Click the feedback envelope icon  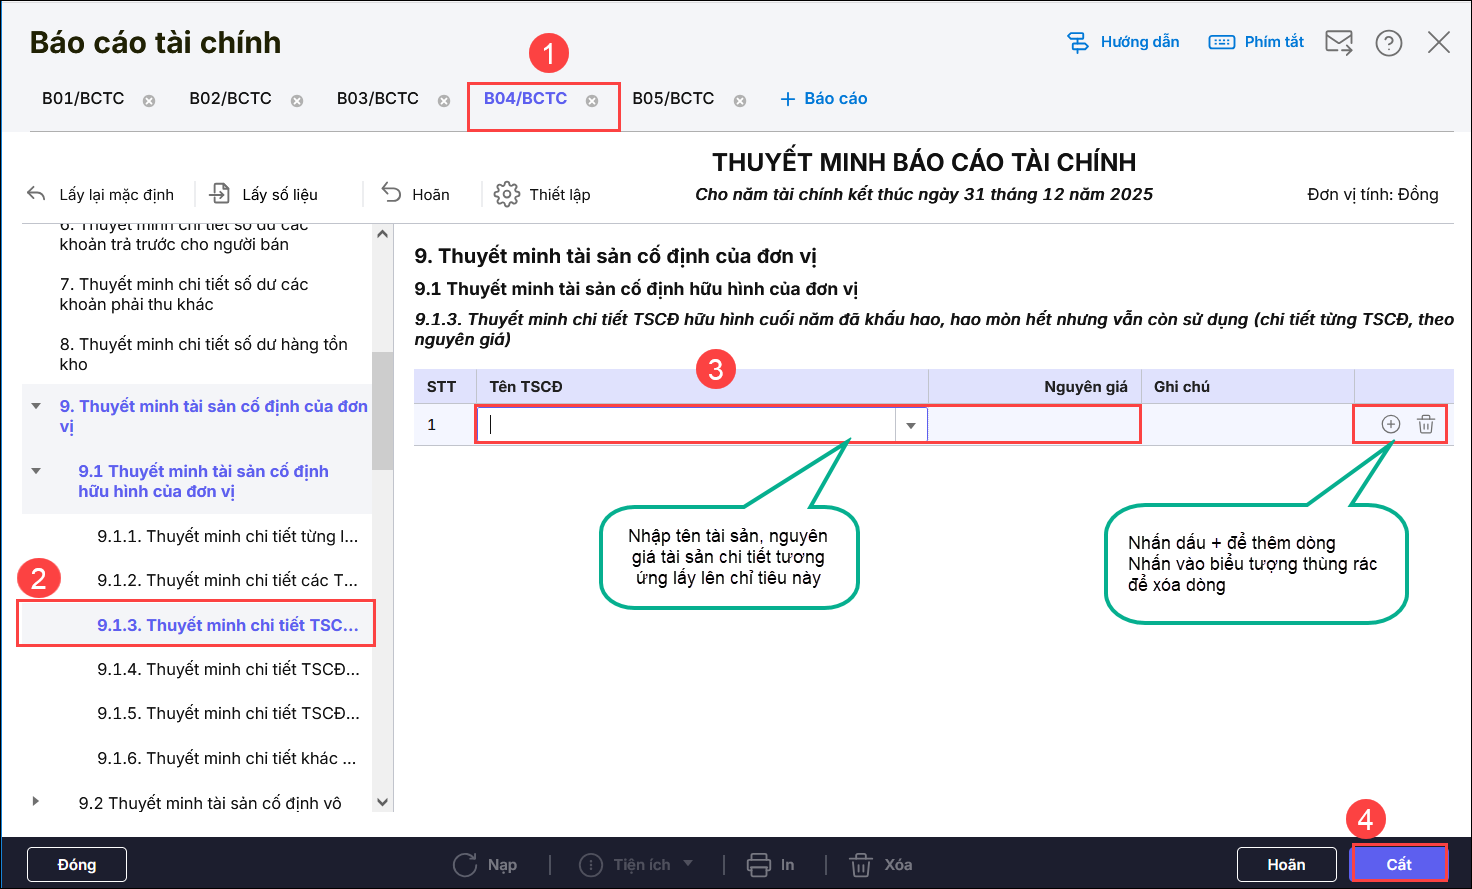1338,42
